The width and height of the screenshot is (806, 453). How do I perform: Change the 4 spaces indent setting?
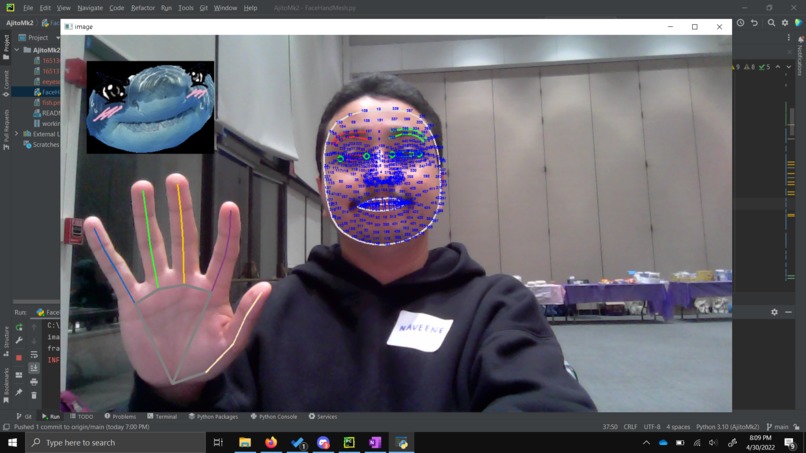coord(678,427)
